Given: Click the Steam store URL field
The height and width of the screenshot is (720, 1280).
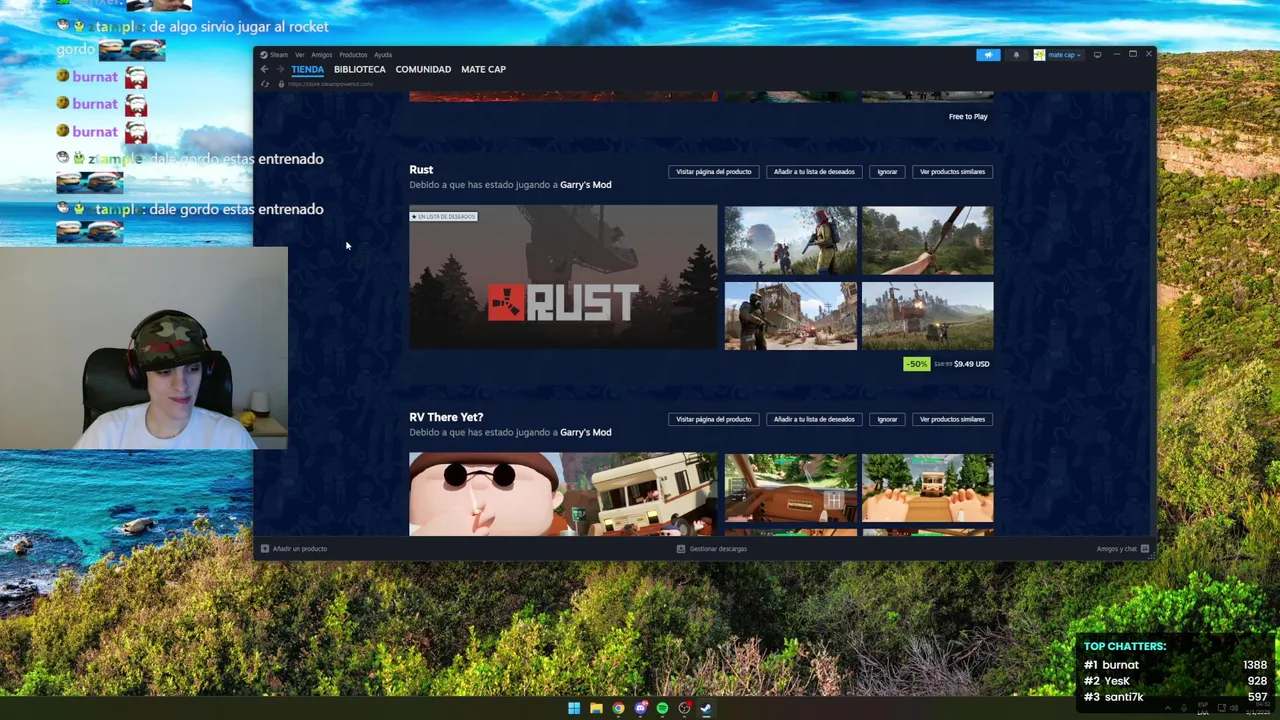Looking at the screenshot, I should pyautogui.click(x=330, y=84).
